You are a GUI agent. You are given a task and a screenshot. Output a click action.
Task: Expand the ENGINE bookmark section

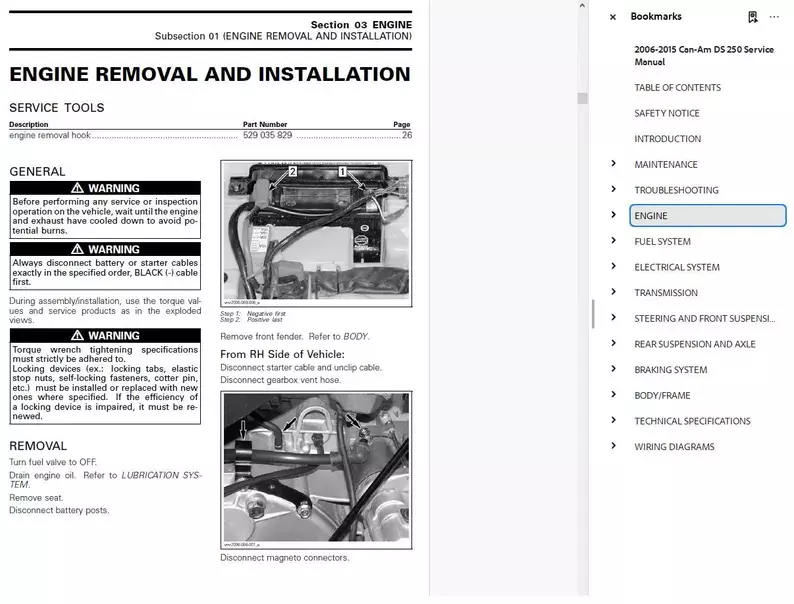[x=613, y=215]
